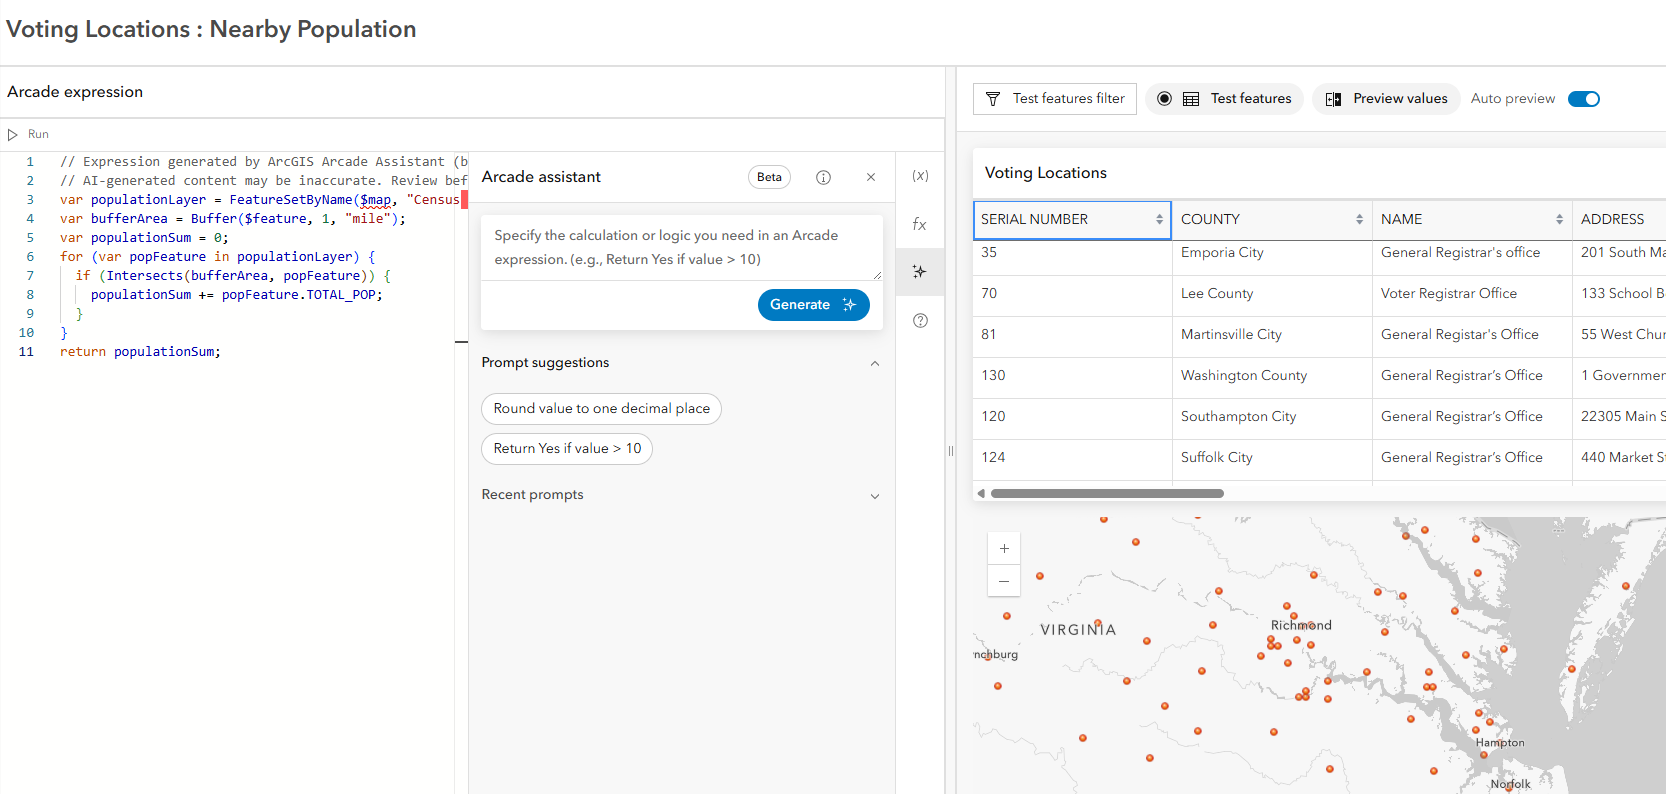The height and width of the screenshot is (794, 1666).
Task: Zoom out on the map
Action: pos(1004,581)
